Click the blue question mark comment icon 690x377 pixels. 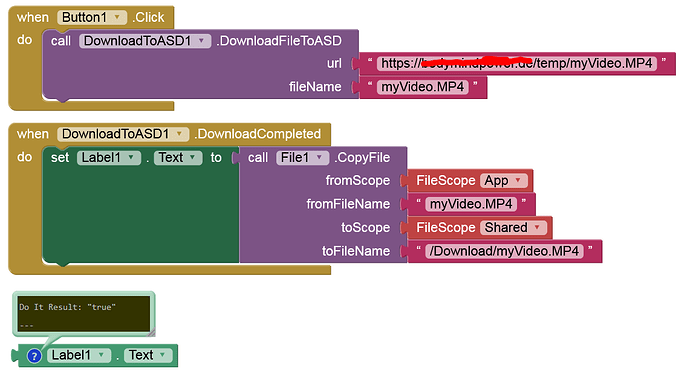coord(34,355)
